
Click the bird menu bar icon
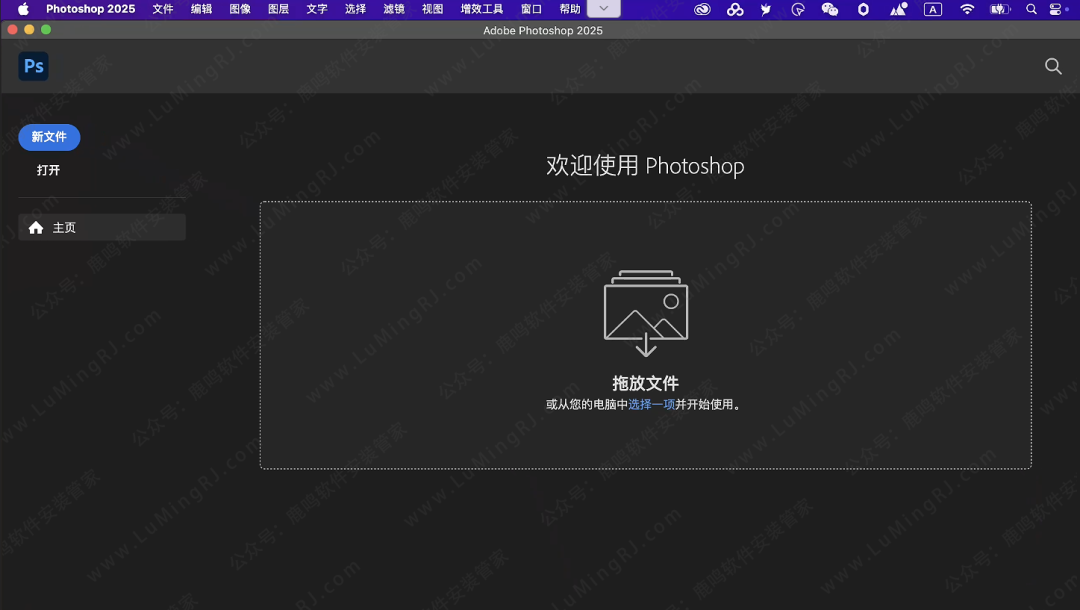pos(765,9)
